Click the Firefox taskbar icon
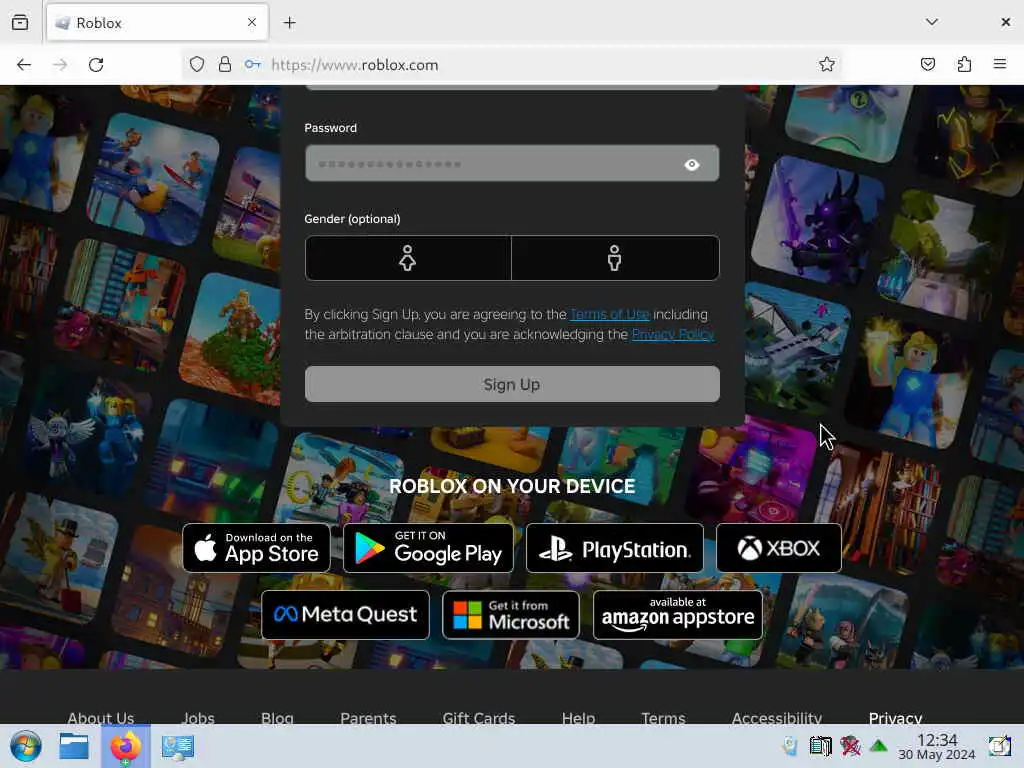The width and height of the screenshot is (1024, 768). (x=126, y=747)
